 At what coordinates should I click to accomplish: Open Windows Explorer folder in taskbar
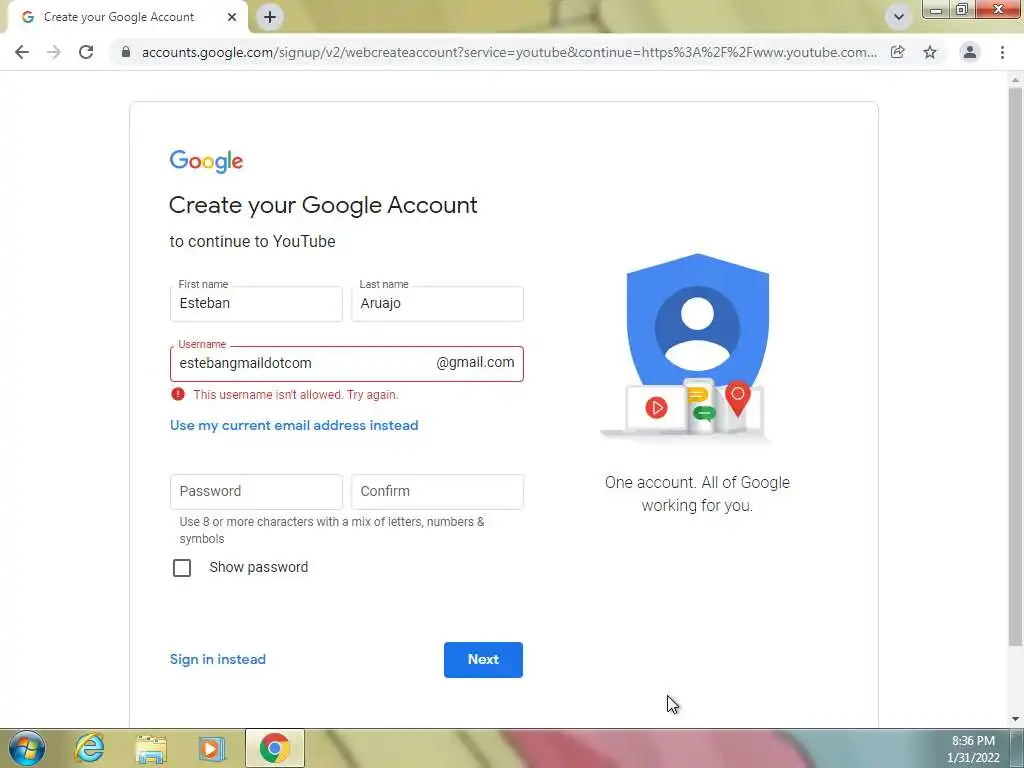151,748
